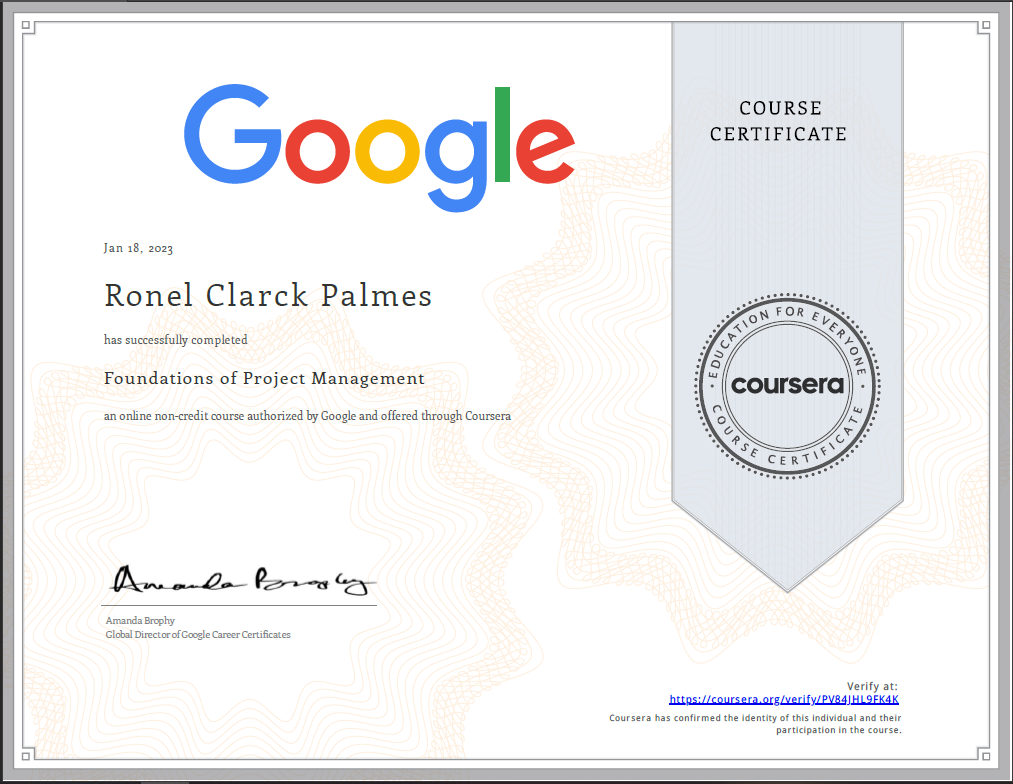Click the text Foundations of Project Management
This screenshot has width=1013, height=784.
pyautogui.click(x=264, y=378)
